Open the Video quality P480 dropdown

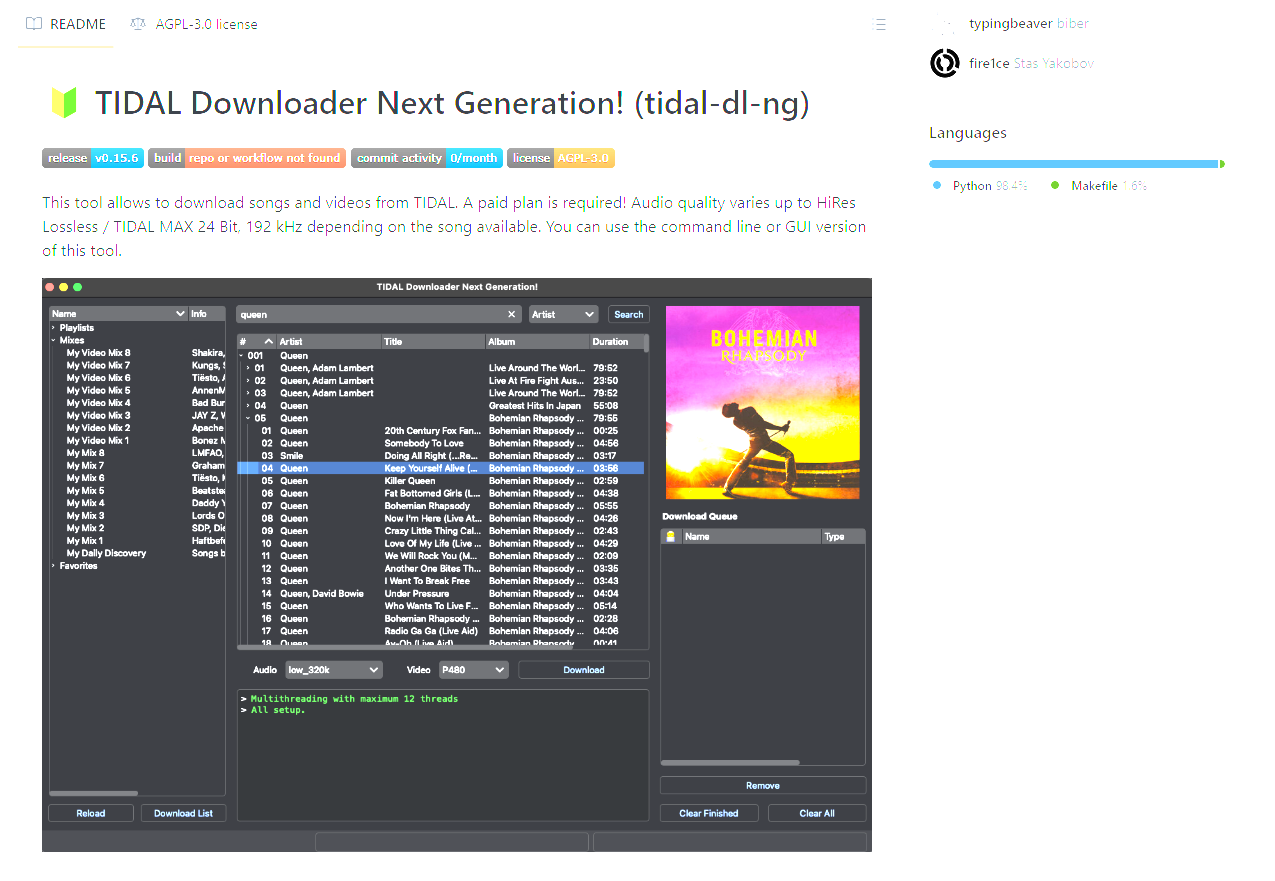coord(474,670)
